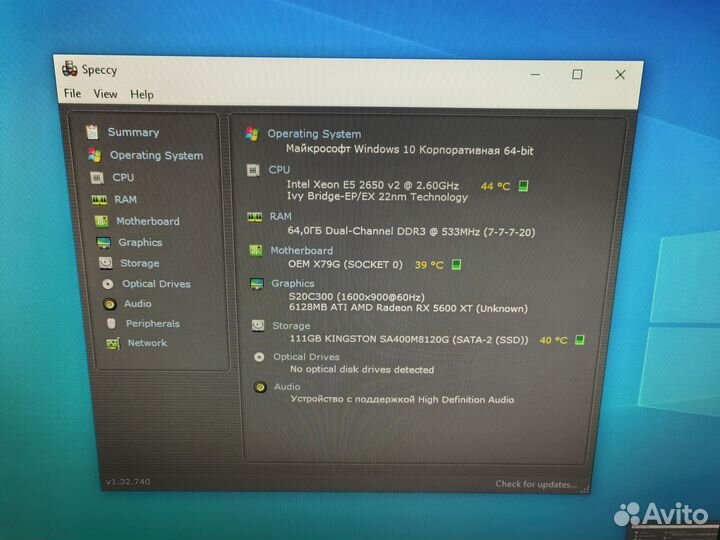Click the green SSD temperature indicator icon

pyautogui.click(x=580, y=340)
